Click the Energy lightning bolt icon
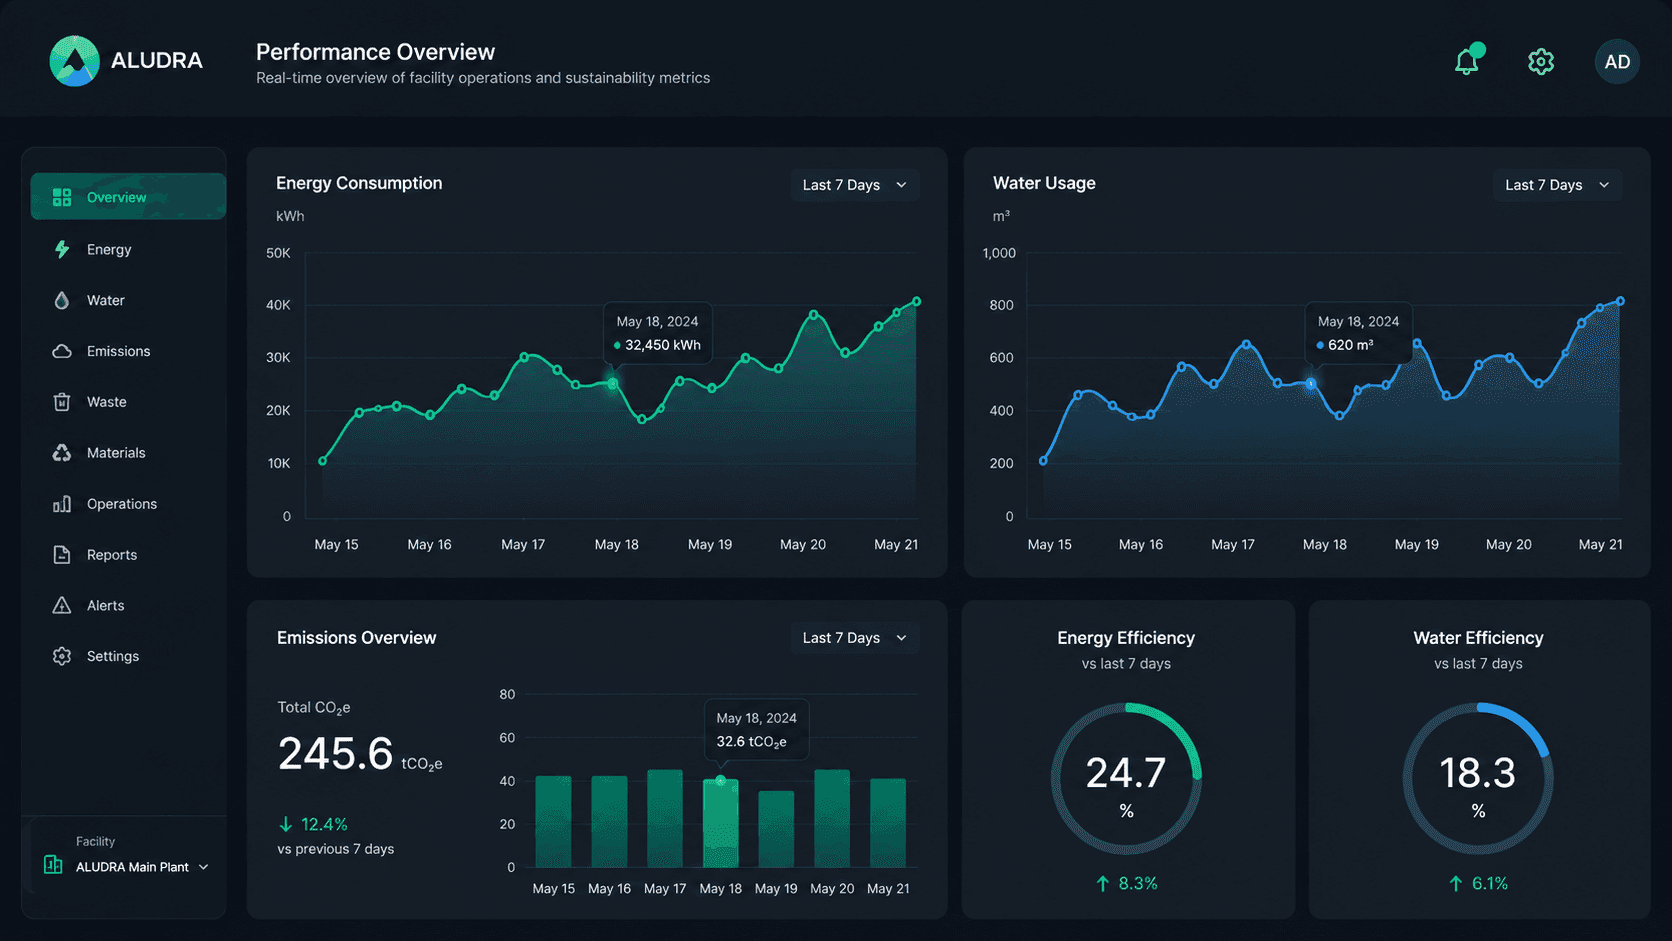 (62, 249)
